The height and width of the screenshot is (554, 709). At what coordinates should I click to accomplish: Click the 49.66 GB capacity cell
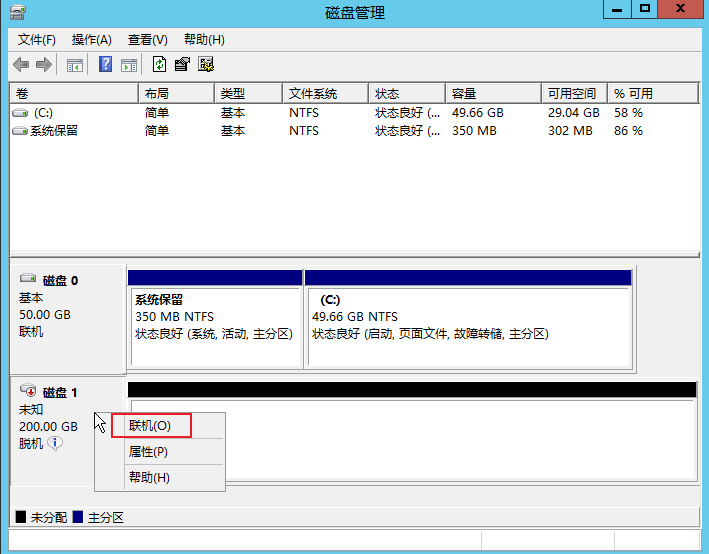[477, 113]
